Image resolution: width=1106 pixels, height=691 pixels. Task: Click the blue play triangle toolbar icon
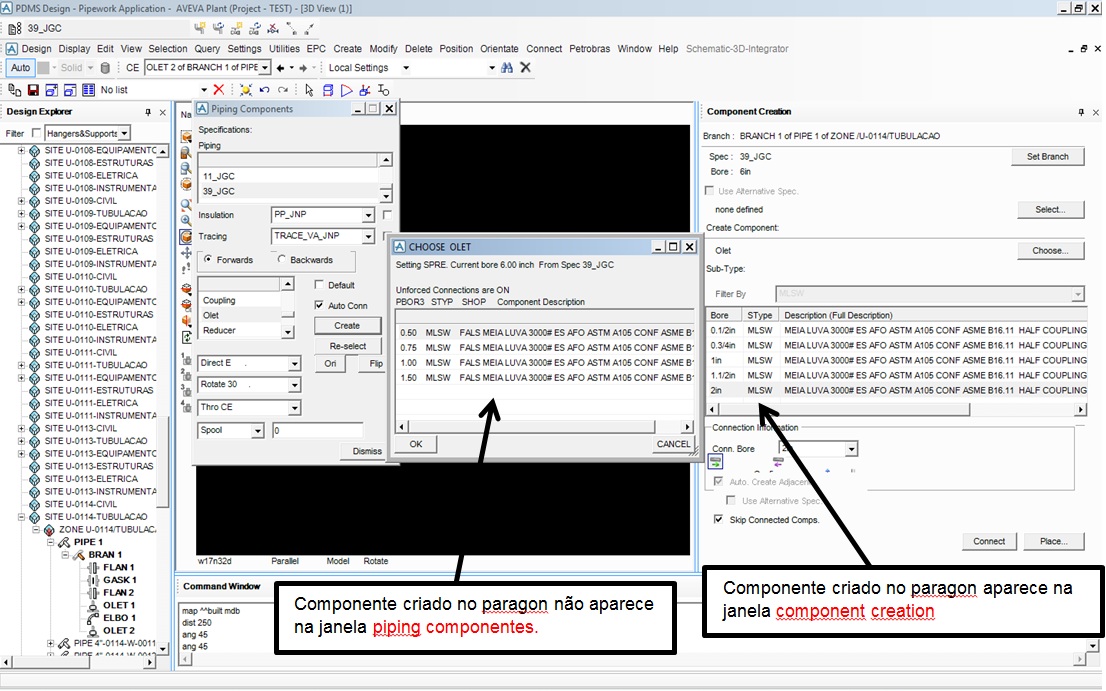pos(346,90)
